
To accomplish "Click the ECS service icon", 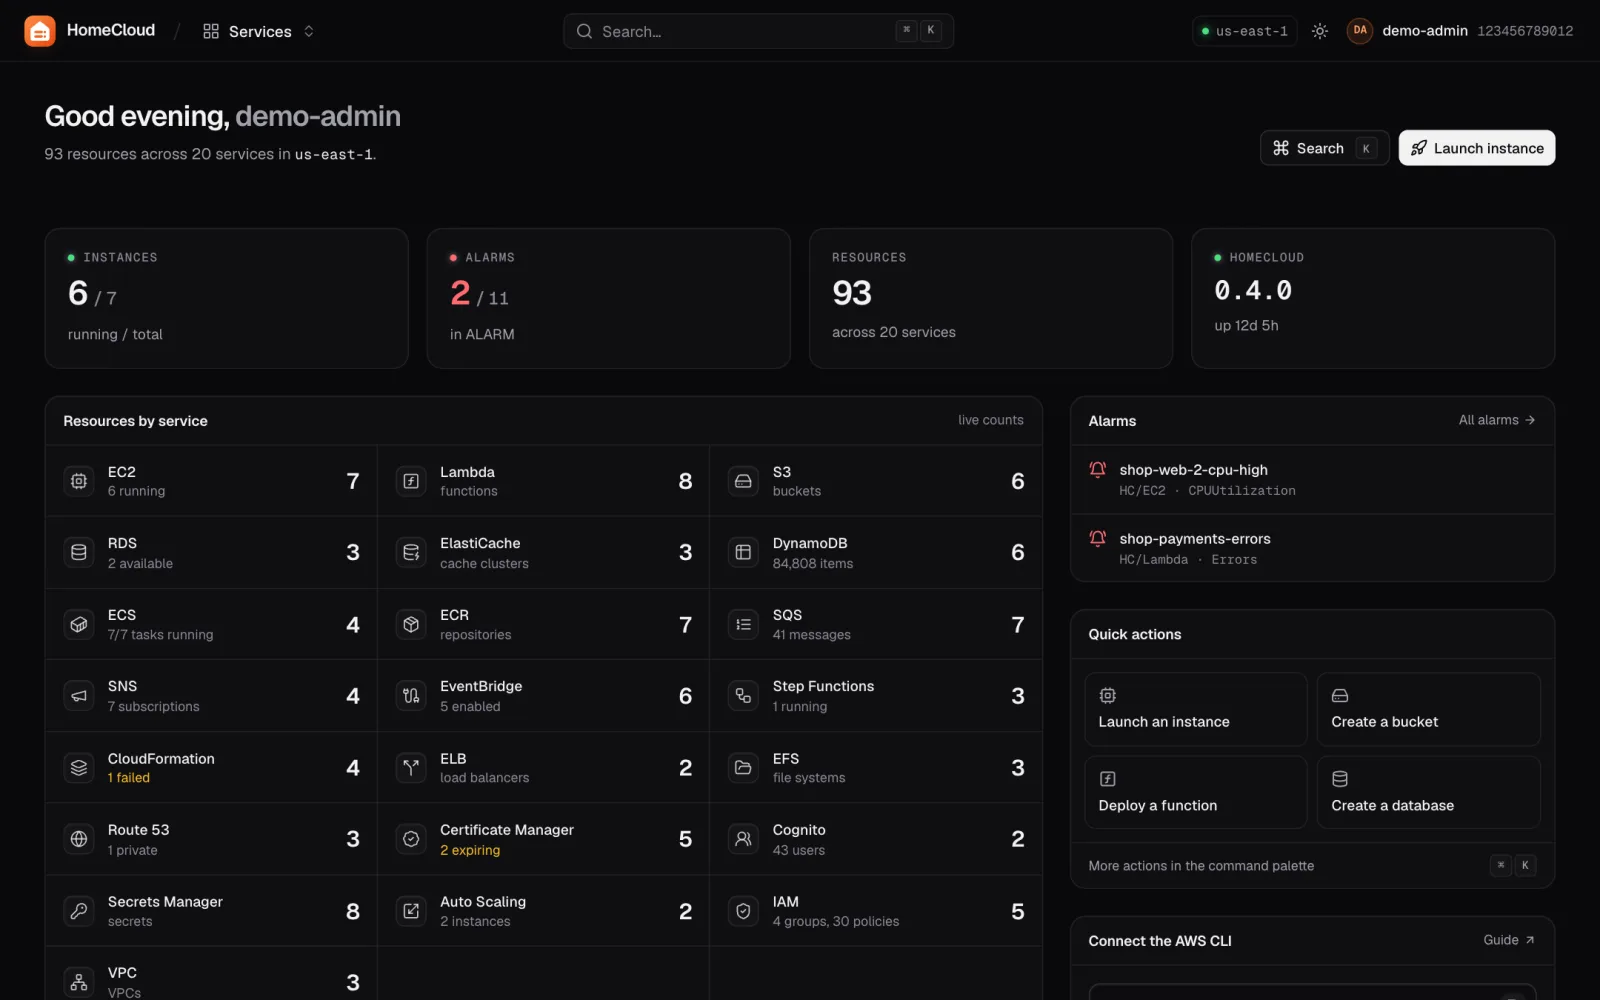I will click(x=79, y=624).
